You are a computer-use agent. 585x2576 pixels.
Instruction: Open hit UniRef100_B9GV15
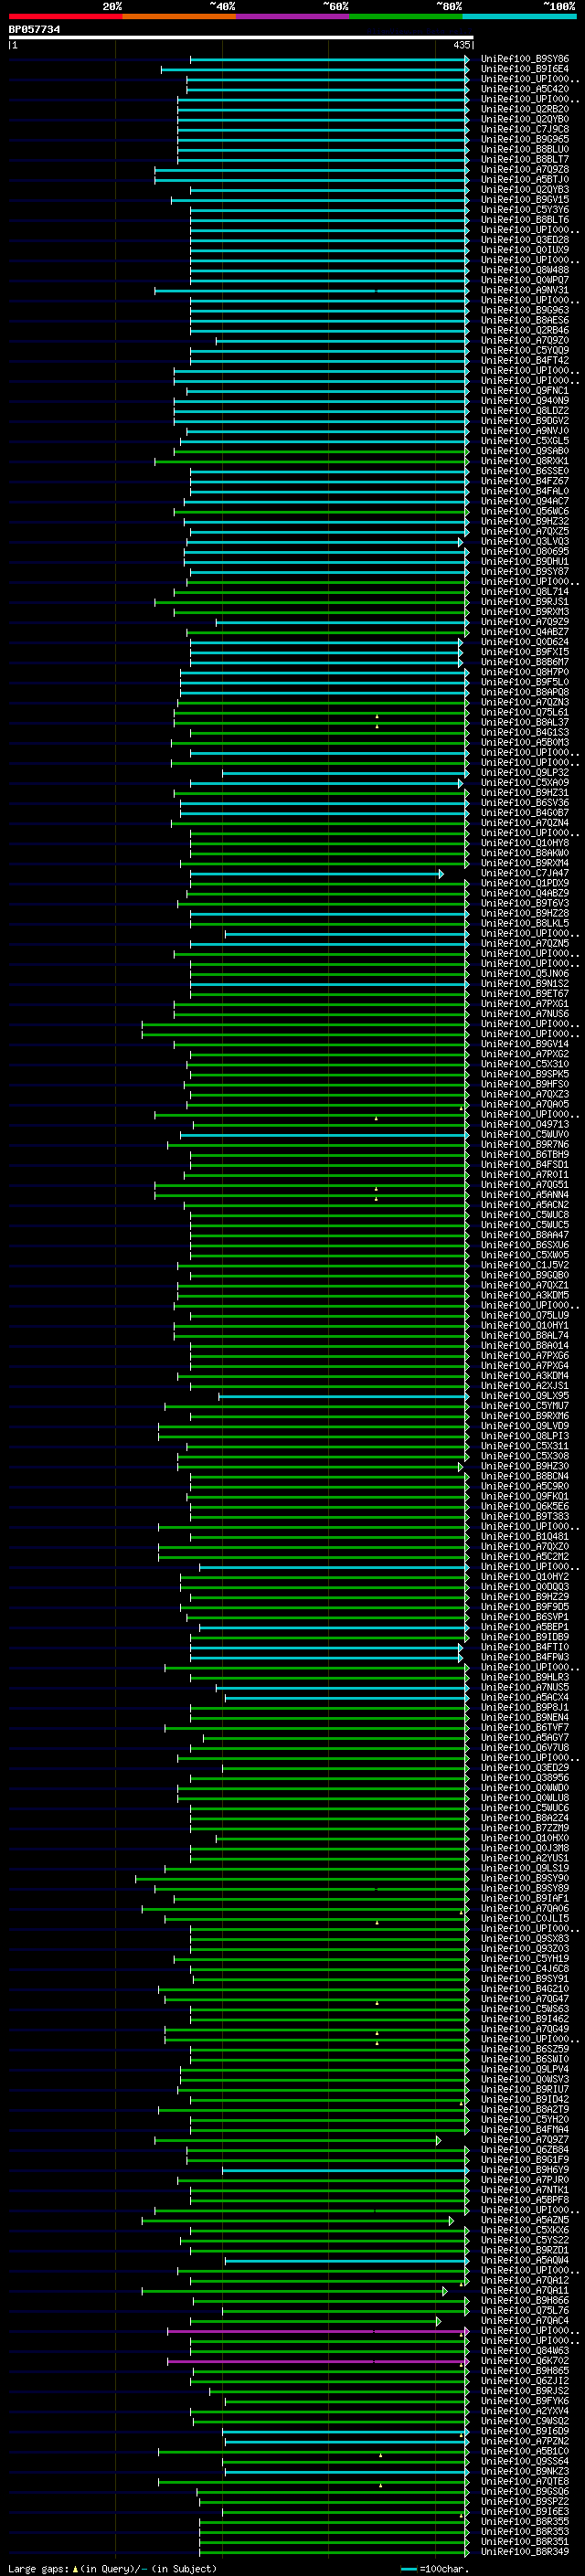click(x=524, y=200)
